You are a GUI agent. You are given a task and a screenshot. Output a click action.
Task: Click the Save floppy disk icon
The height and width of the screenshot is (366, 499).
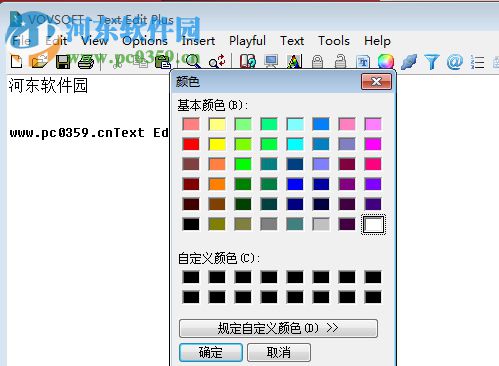pos(62,62)
